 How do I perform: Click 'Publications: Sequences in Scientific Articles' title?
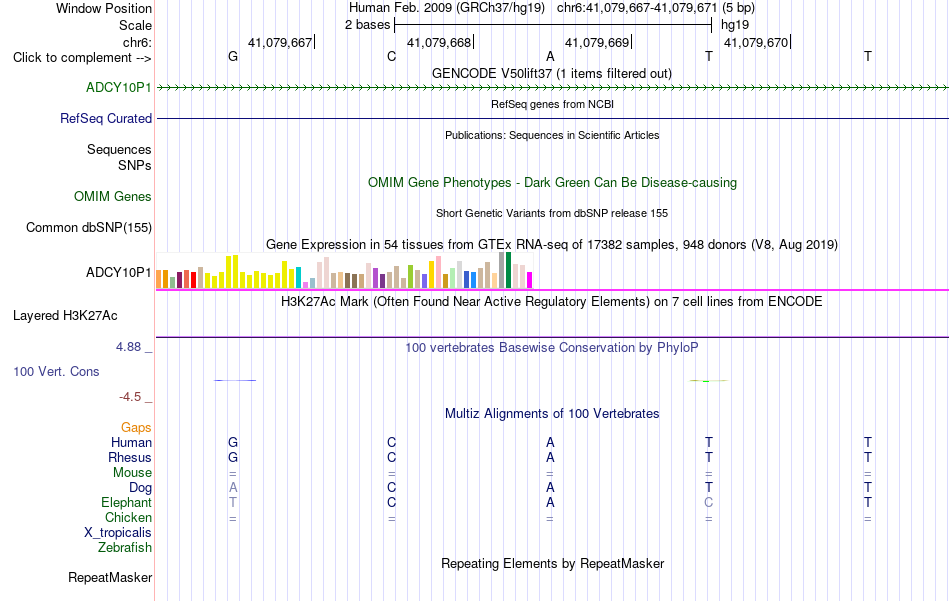click(x=552, y=135)
